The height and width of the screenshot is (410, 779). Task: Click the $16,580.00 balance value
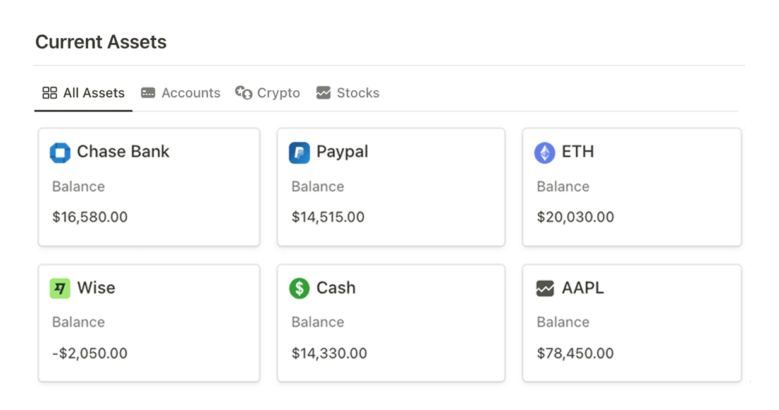(90, 217)
